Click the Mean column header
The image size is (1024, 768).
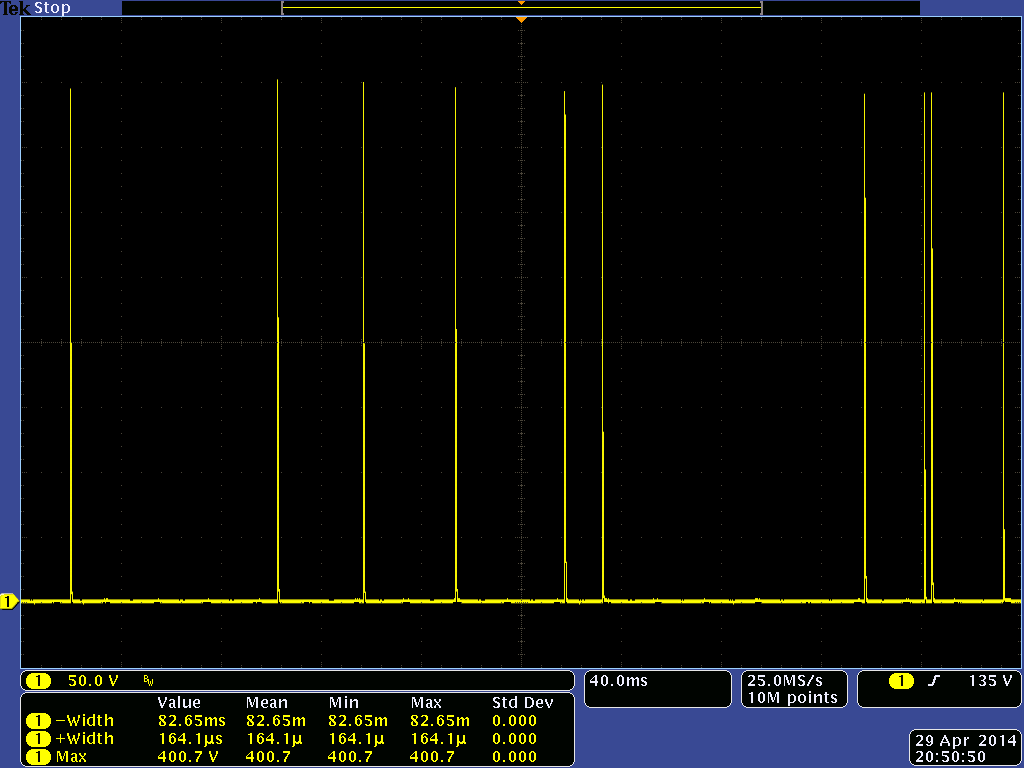[266, 703]
